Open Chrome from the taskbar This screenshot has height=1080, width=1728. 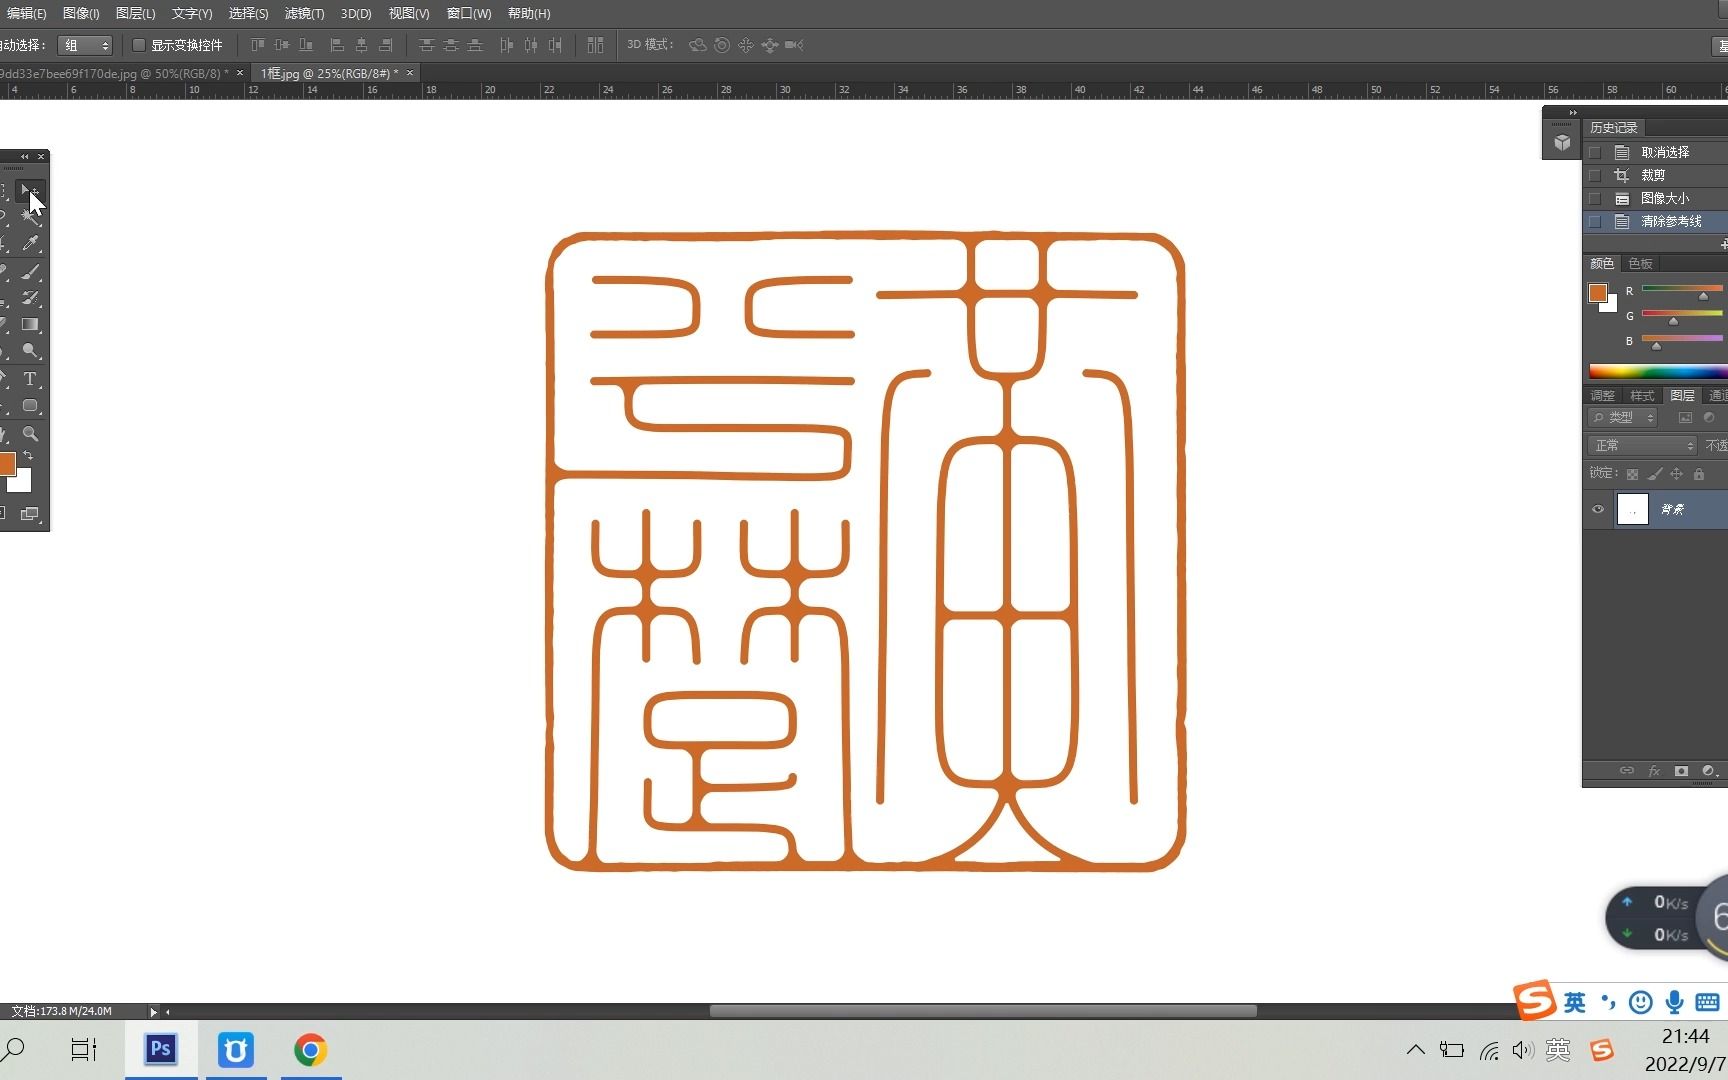[x=310, y=1050]
